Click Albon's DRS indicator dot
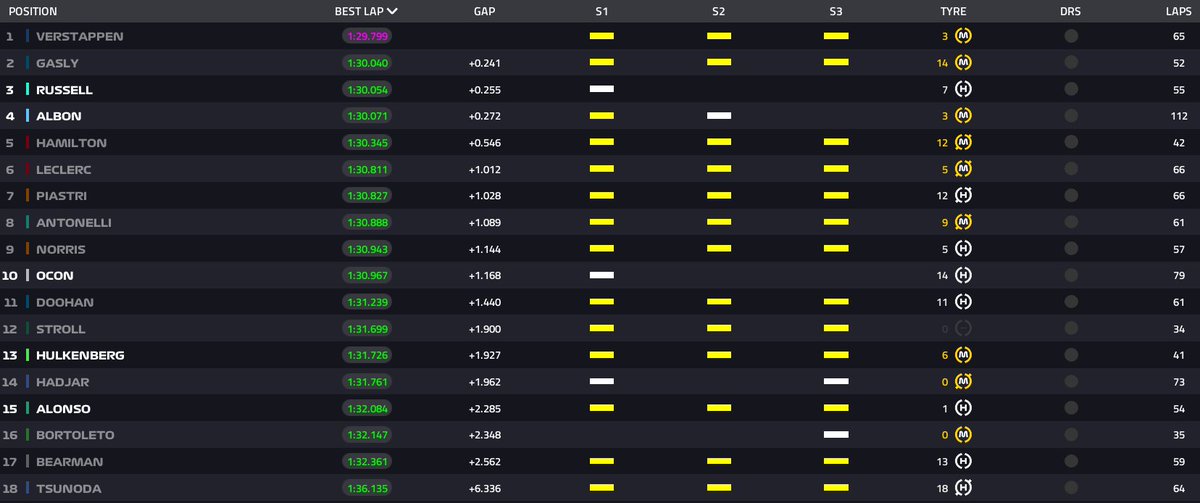This screenshot has height=503, width=1200. pyautogui.click(x=1071, y=116)
